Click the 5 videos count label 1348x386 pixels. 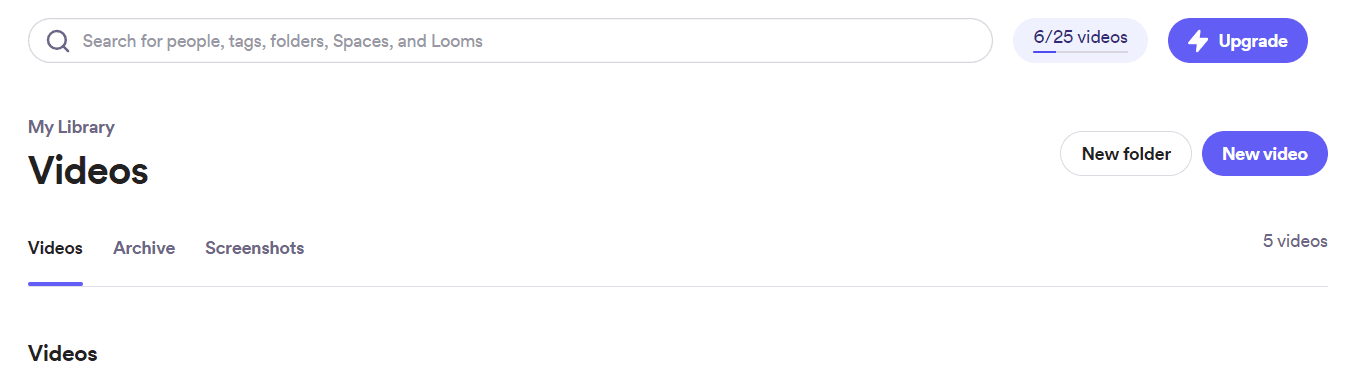(x=1295, y=241)
